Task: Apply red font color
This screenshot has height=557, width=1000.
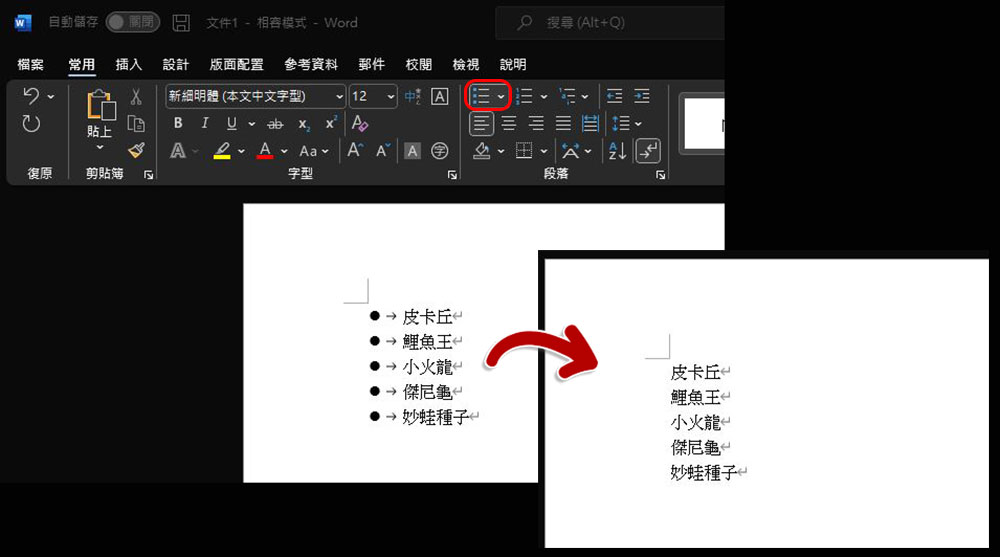Action: pos(265,151)
